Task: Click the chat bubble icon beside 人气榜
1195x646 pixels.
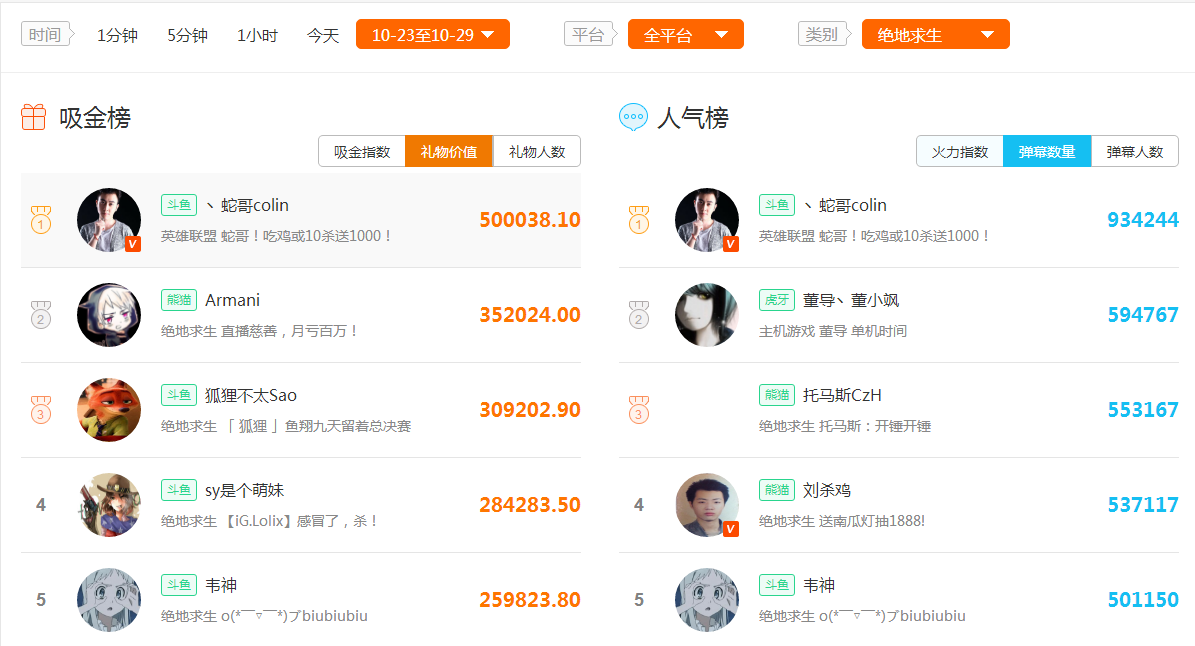Action: tap(633, 117)
